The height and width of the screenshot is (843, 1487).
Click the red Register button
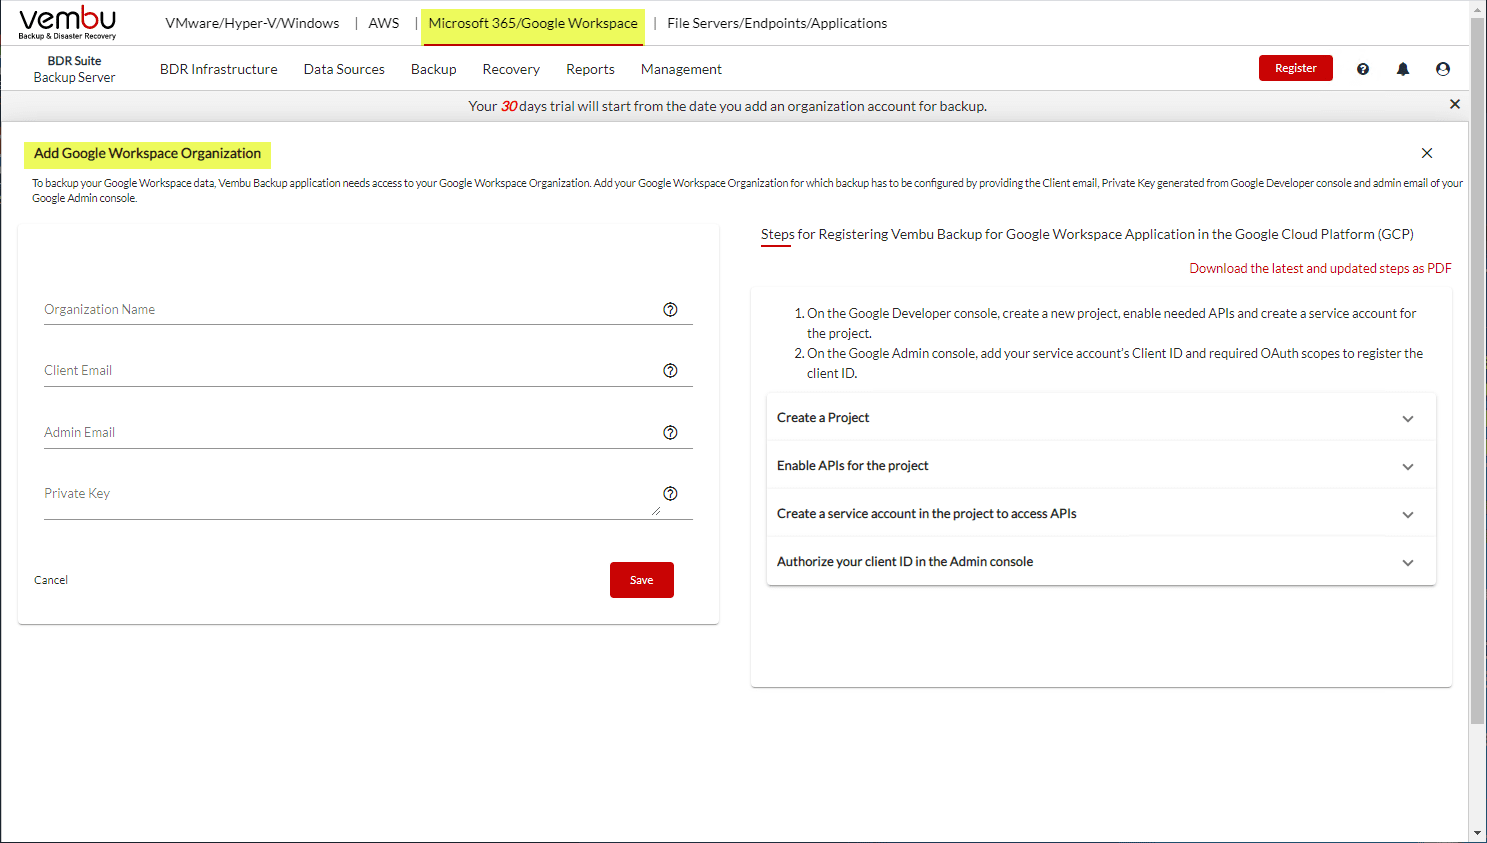coord(1295,68)
